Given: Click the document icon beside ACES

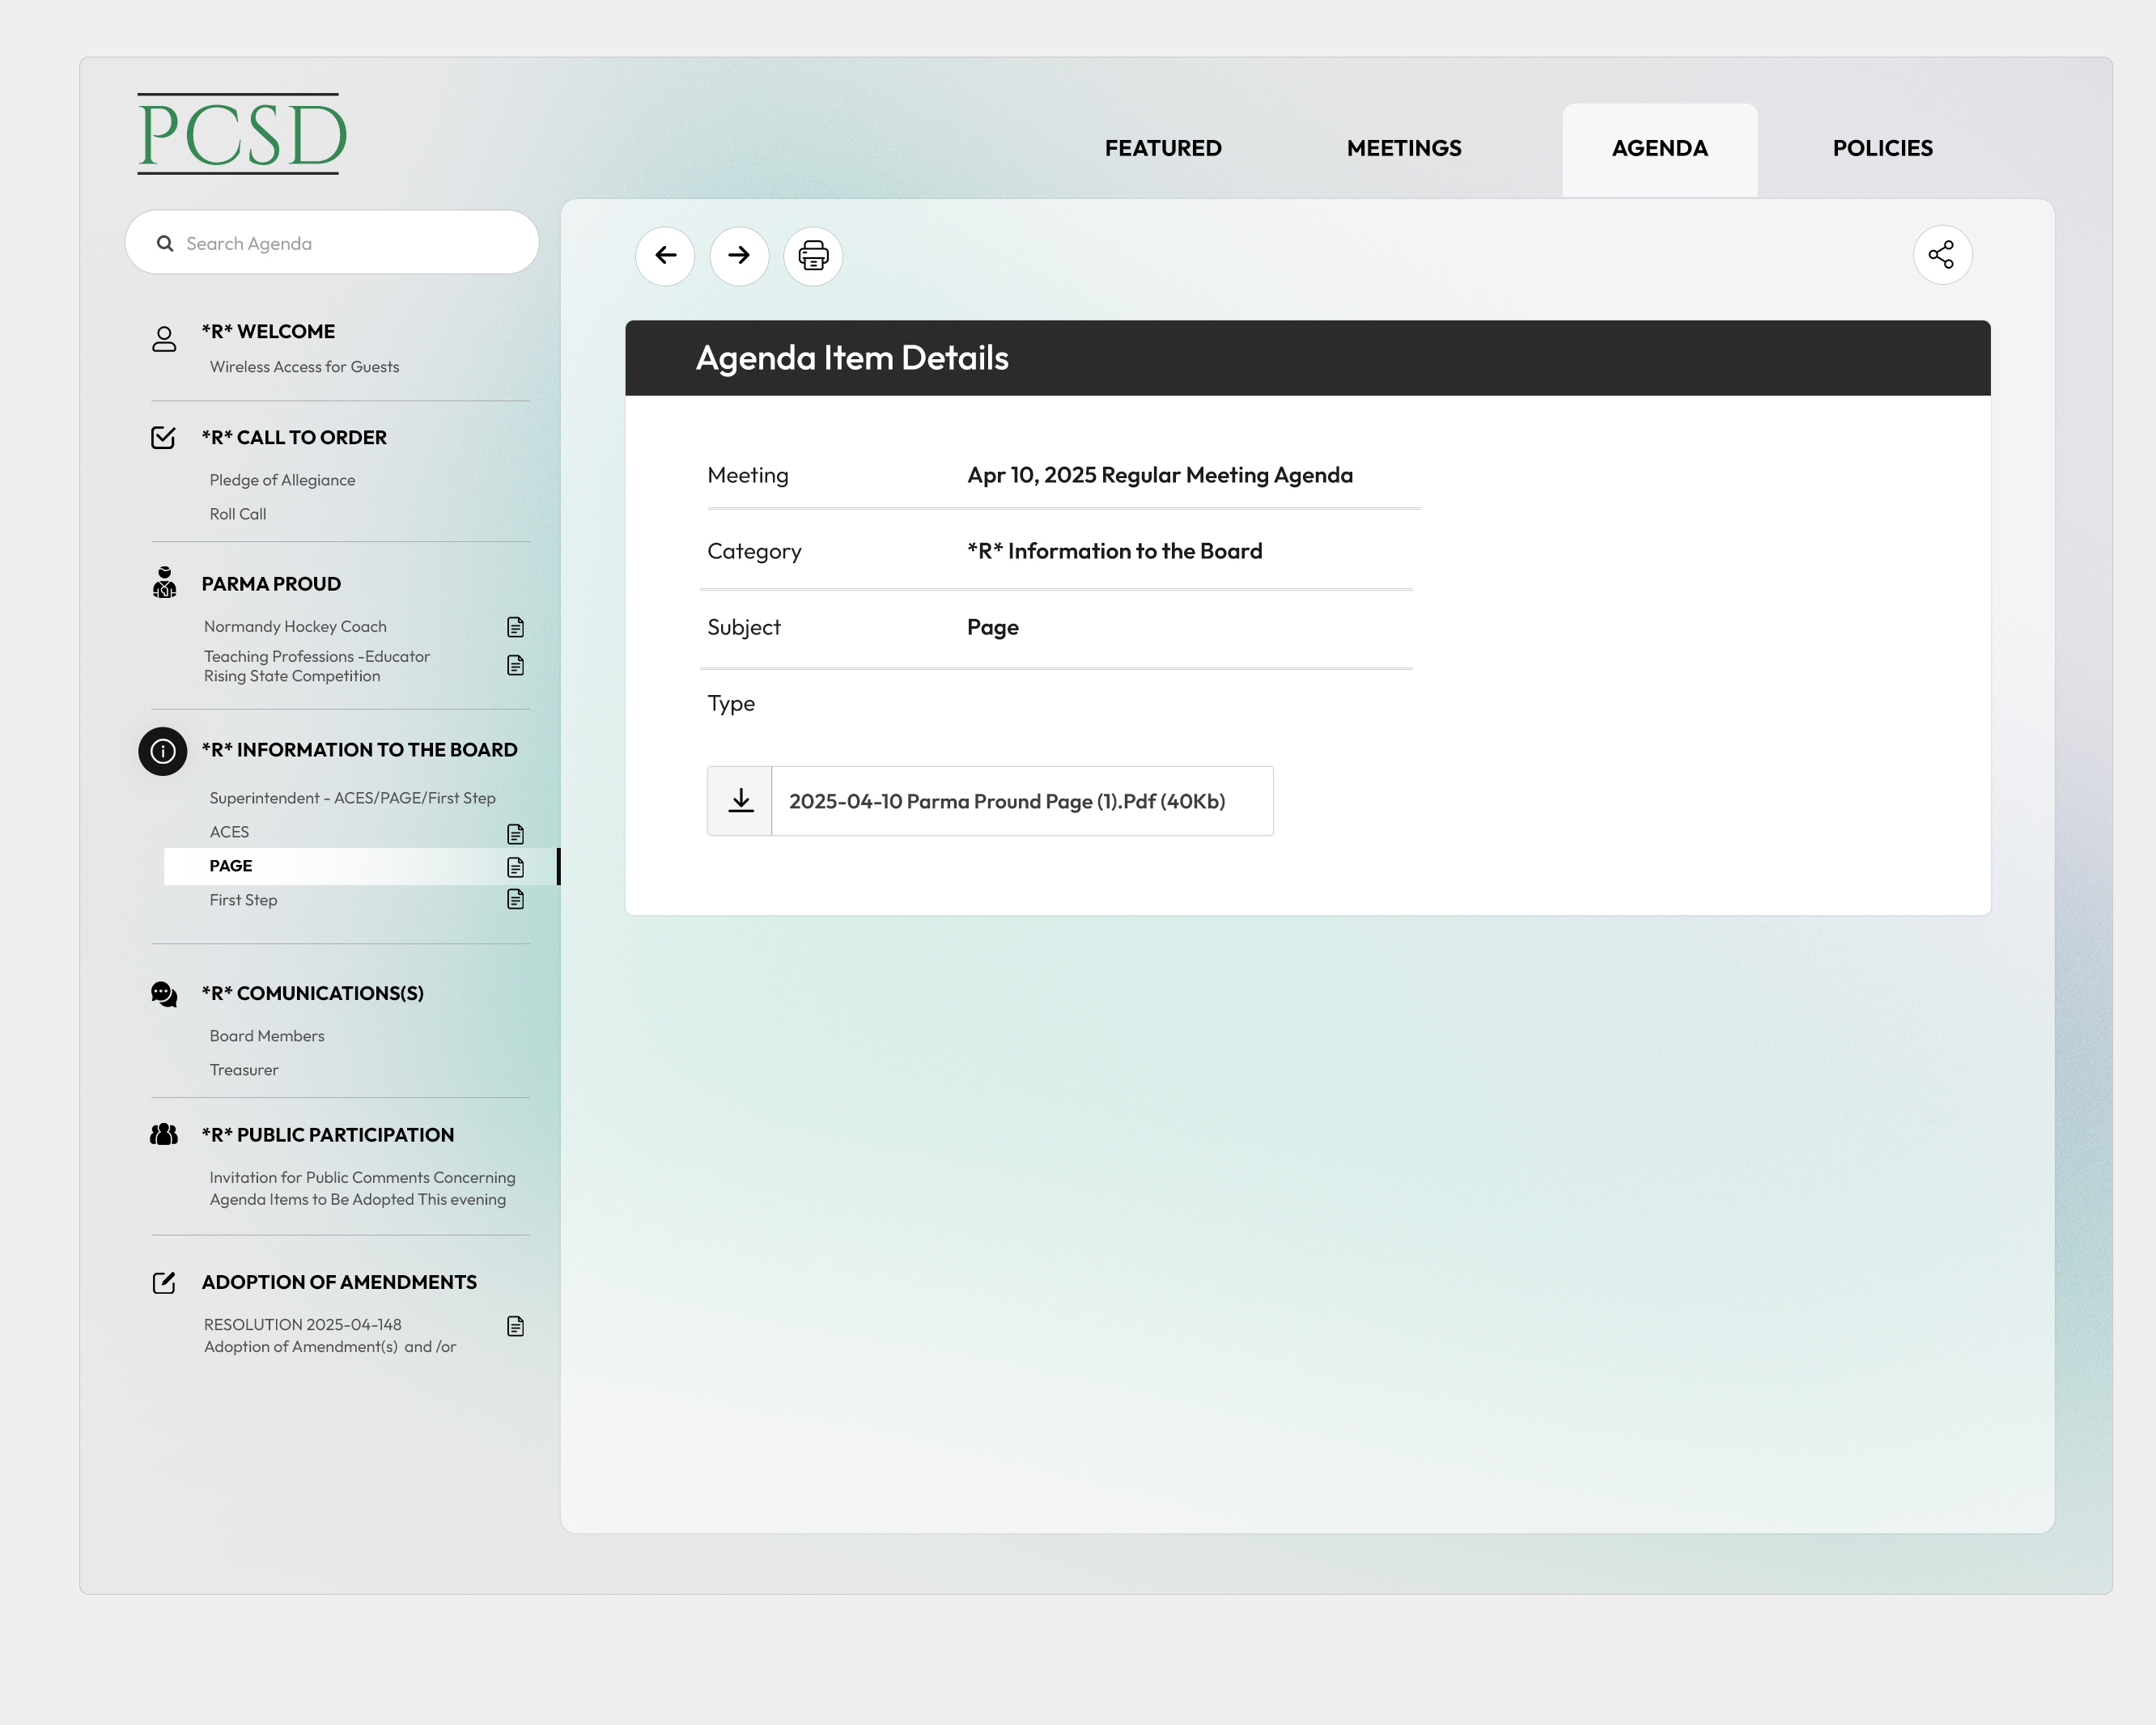Looking at the screenshot, I should click(515, 833).
